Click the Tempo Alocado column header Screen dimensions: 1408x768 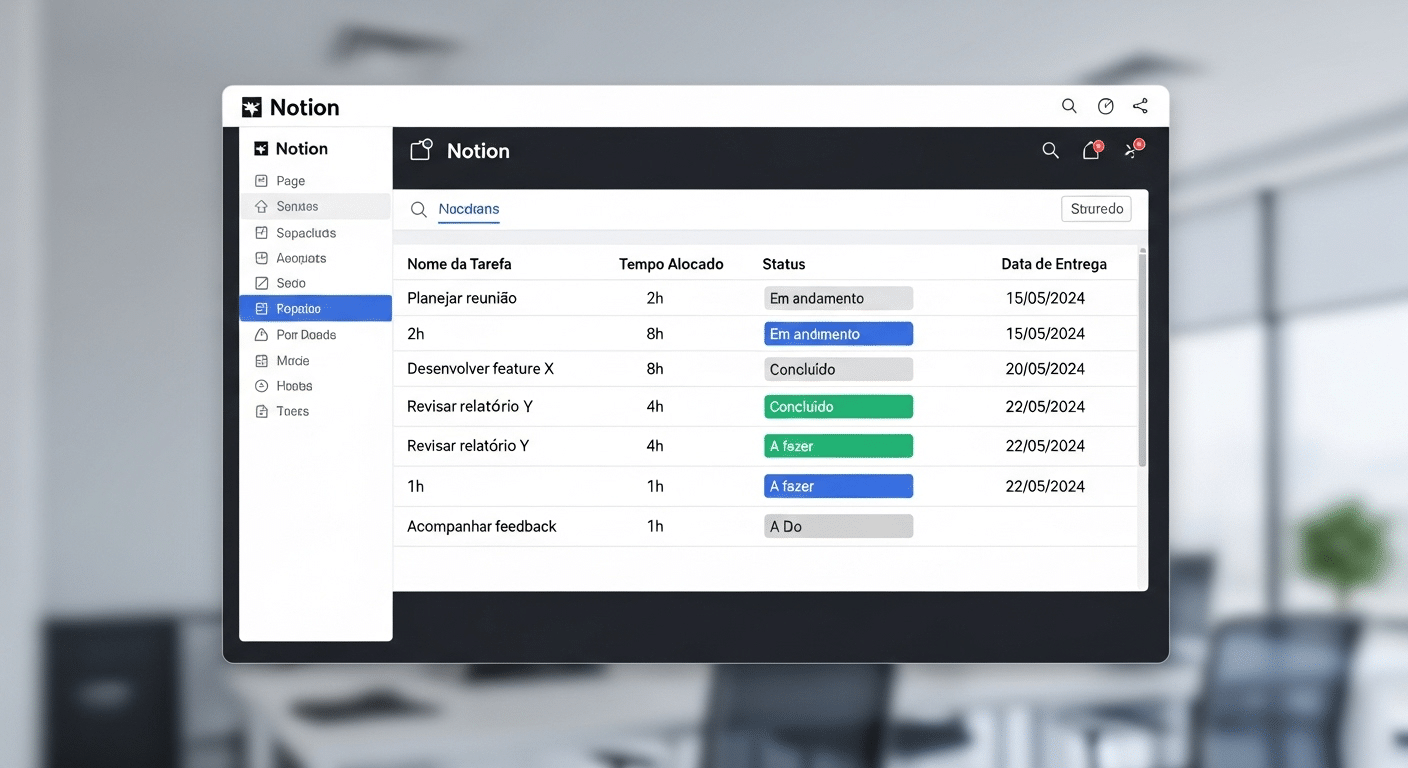(670, 264)
